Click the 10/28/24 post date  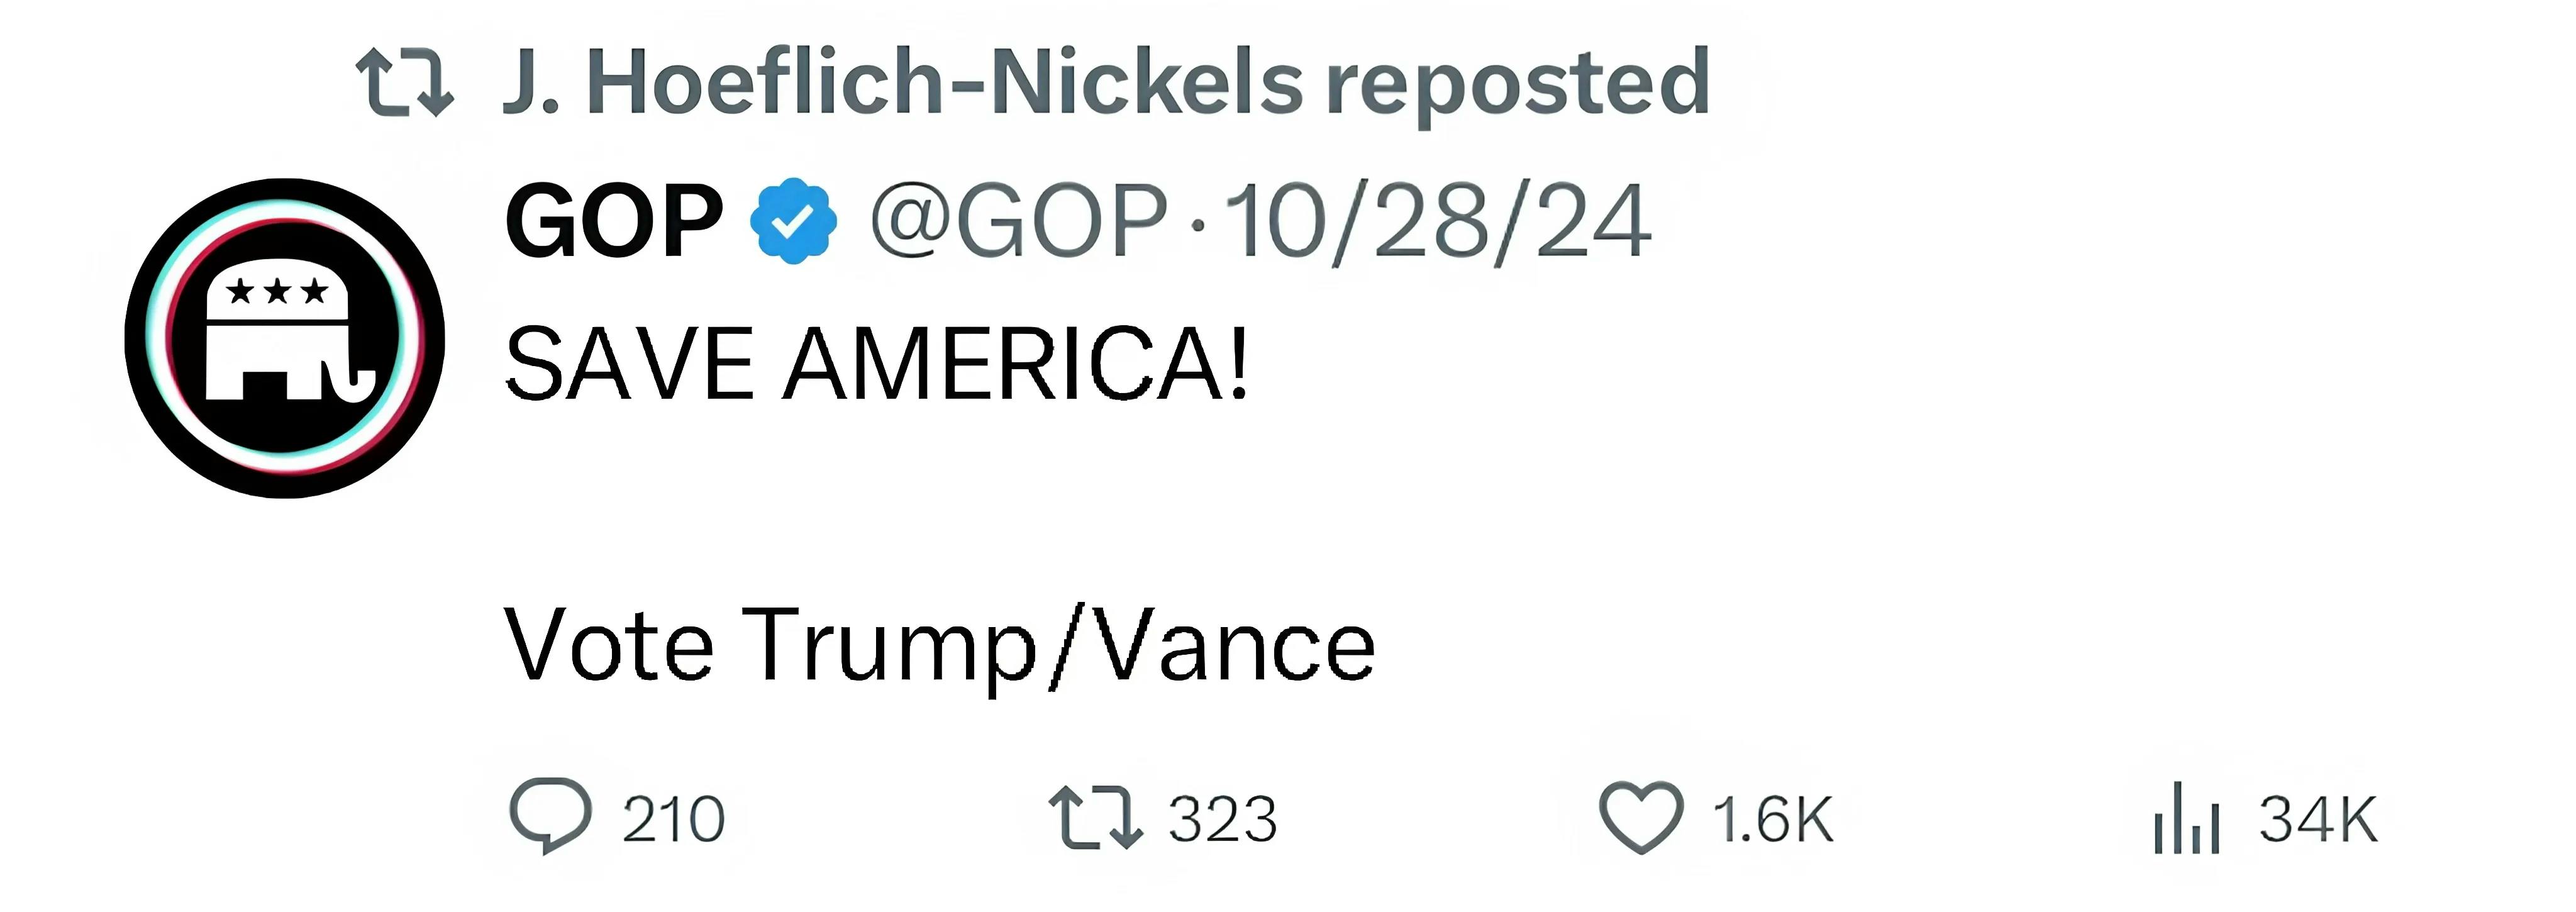point(1438,221)
